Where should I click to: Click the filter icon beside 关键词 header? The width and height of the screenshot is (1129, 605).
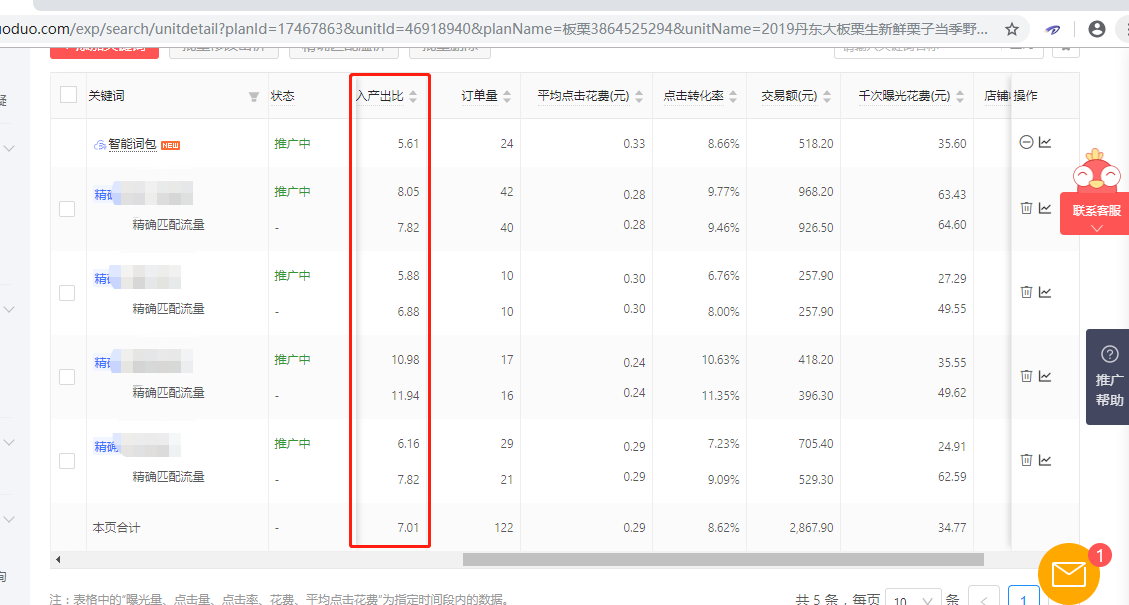[x=253, y=97]
